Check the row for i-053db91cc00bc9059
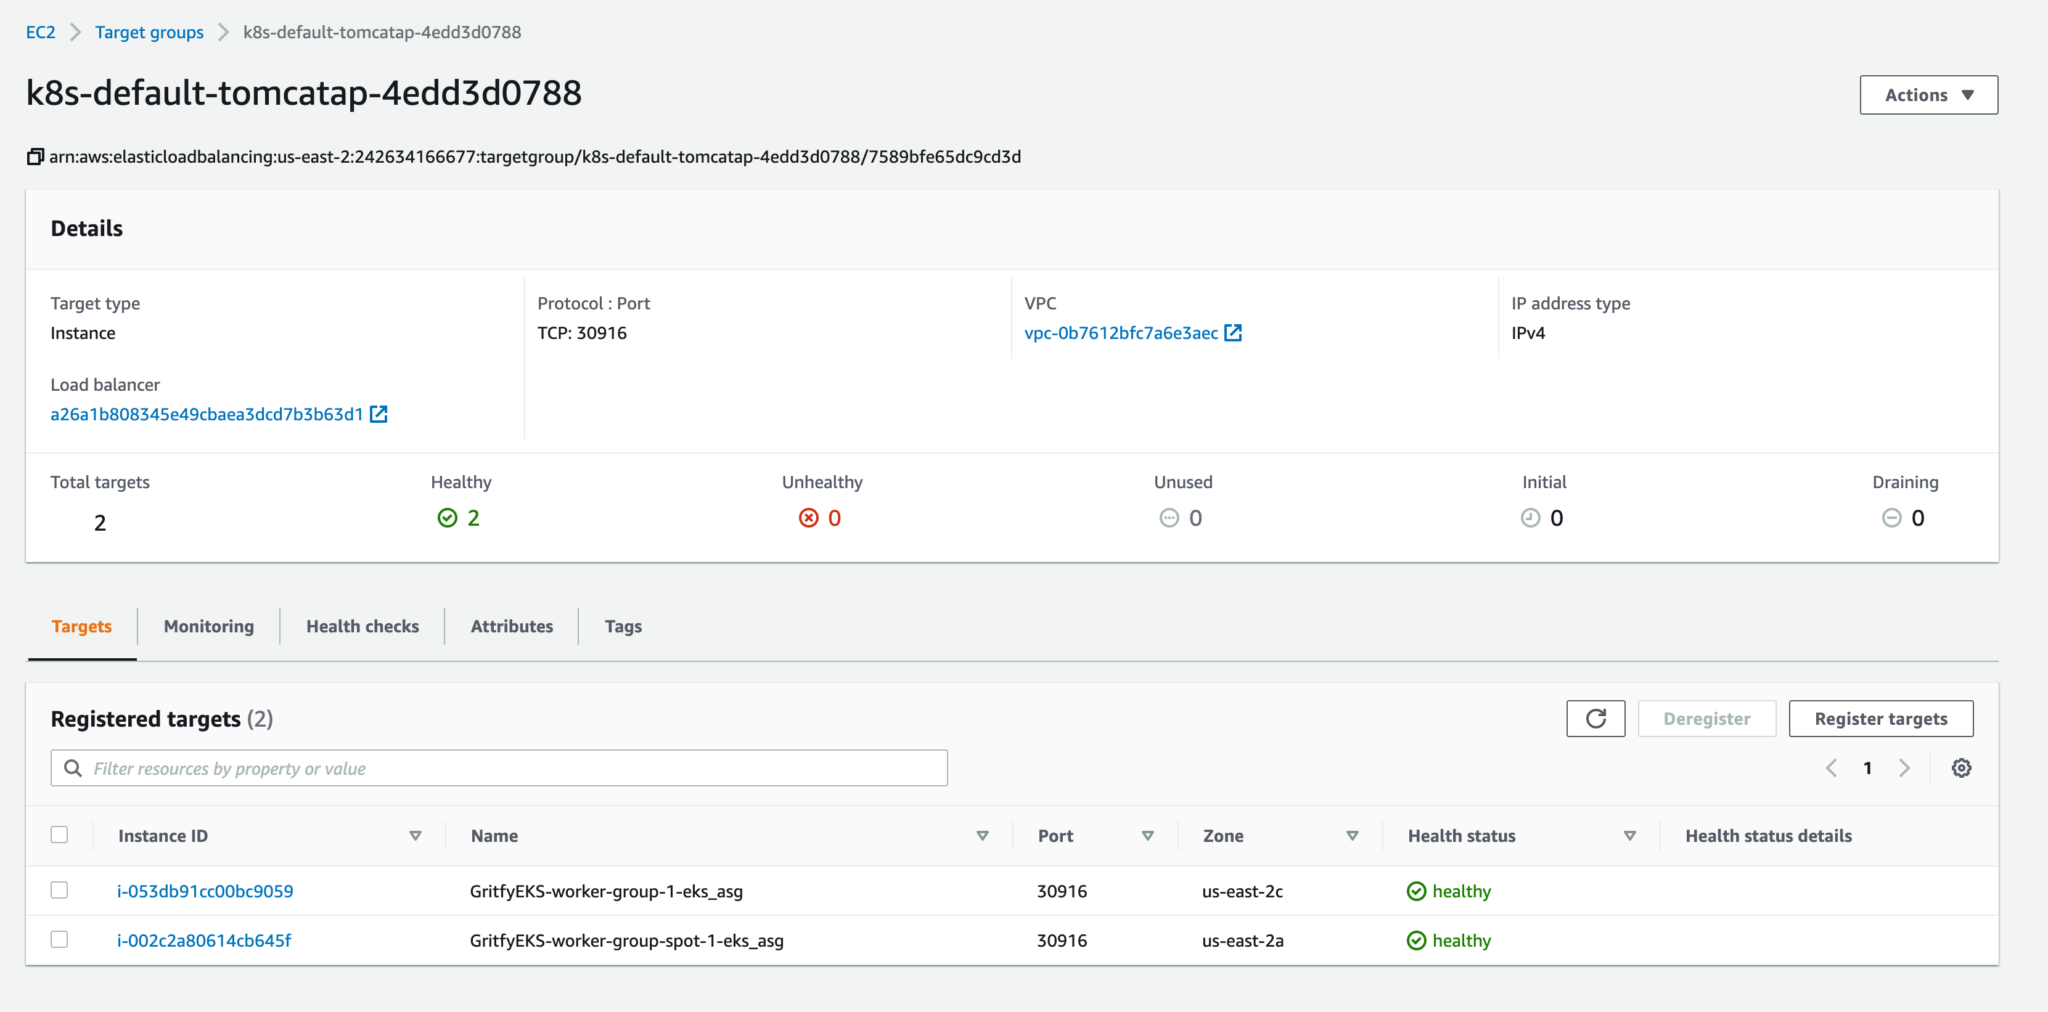This screenshot has width=2048, height=1012. (x=60, y=890)
